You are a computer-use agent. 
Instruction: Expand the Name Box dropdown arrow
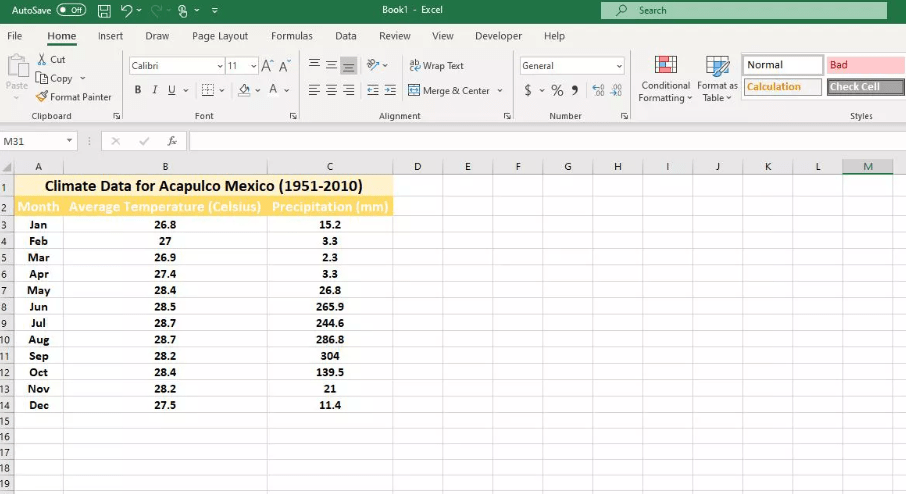click(69, 141)
